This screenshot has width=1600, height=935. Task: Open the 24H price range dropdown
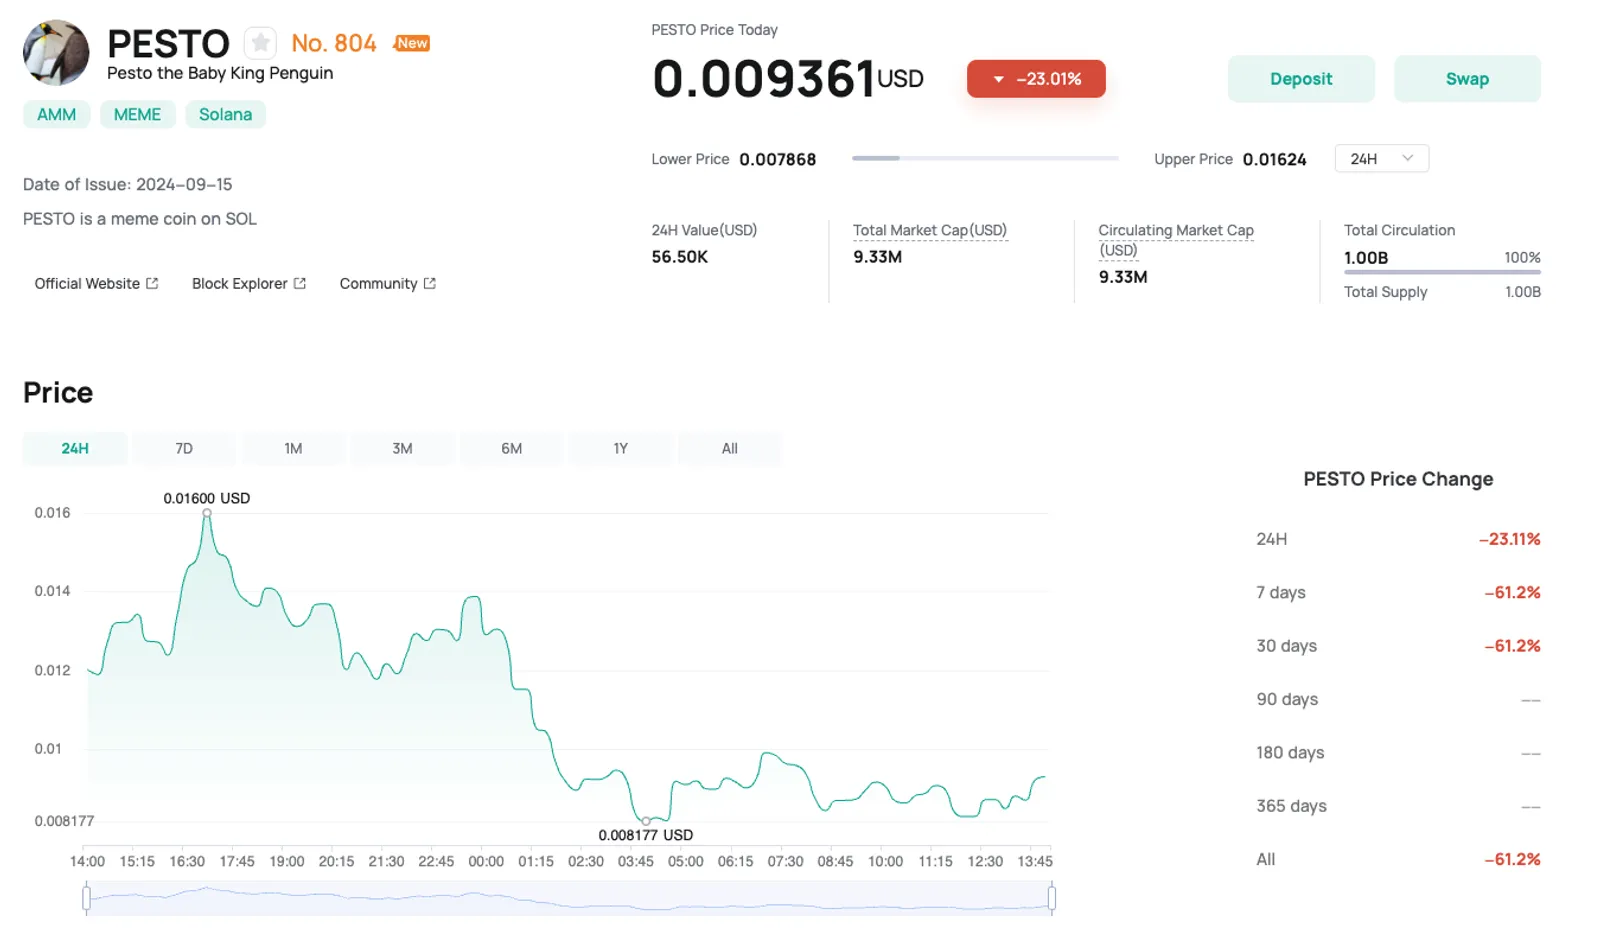[1381, 159]
